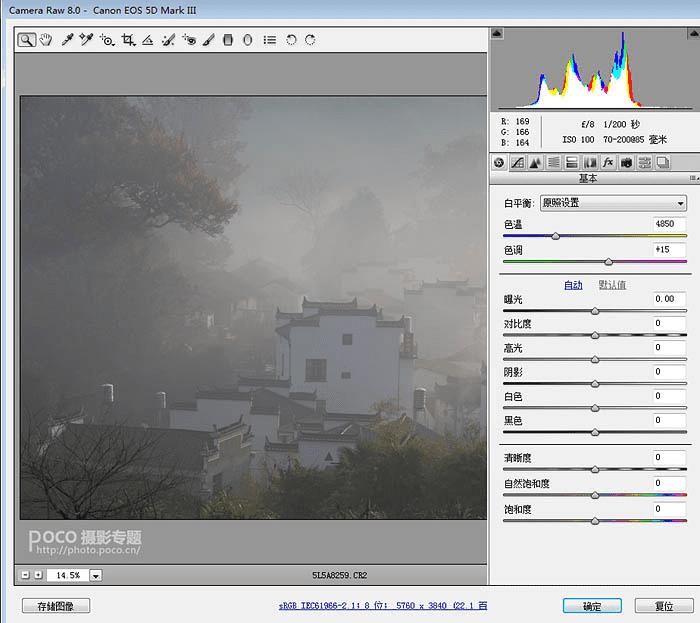The width and height of the screenshot is (700, 623).
Task: Select the Spot Removal tool
Action: pyautogui.click(x=168, y=40)
